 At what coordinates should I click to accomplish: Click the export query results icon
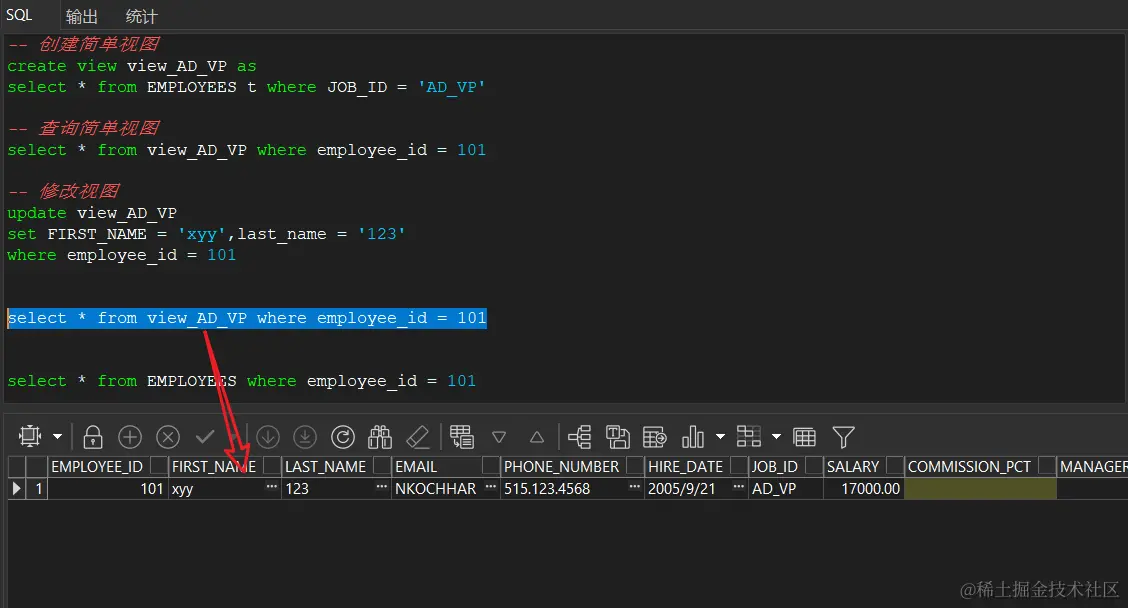click(x=655, y=437)
